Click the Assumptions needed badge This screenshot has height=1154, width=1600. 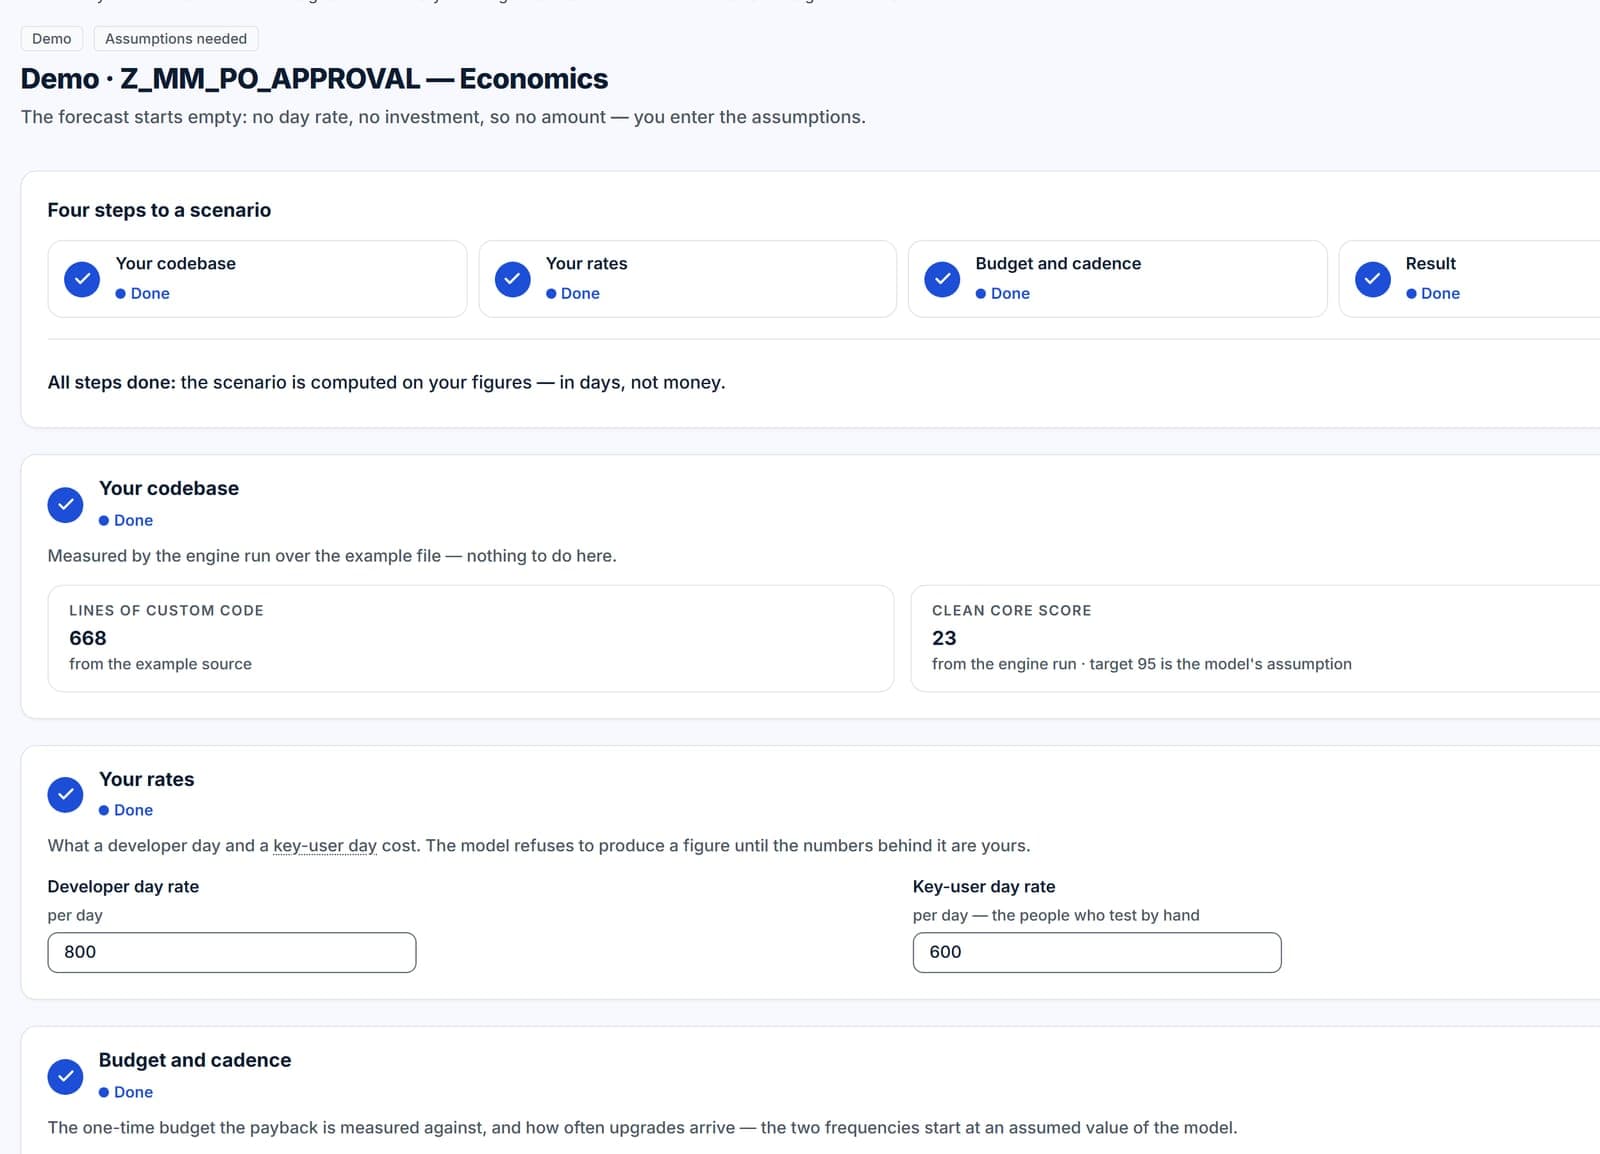(176, 39)
